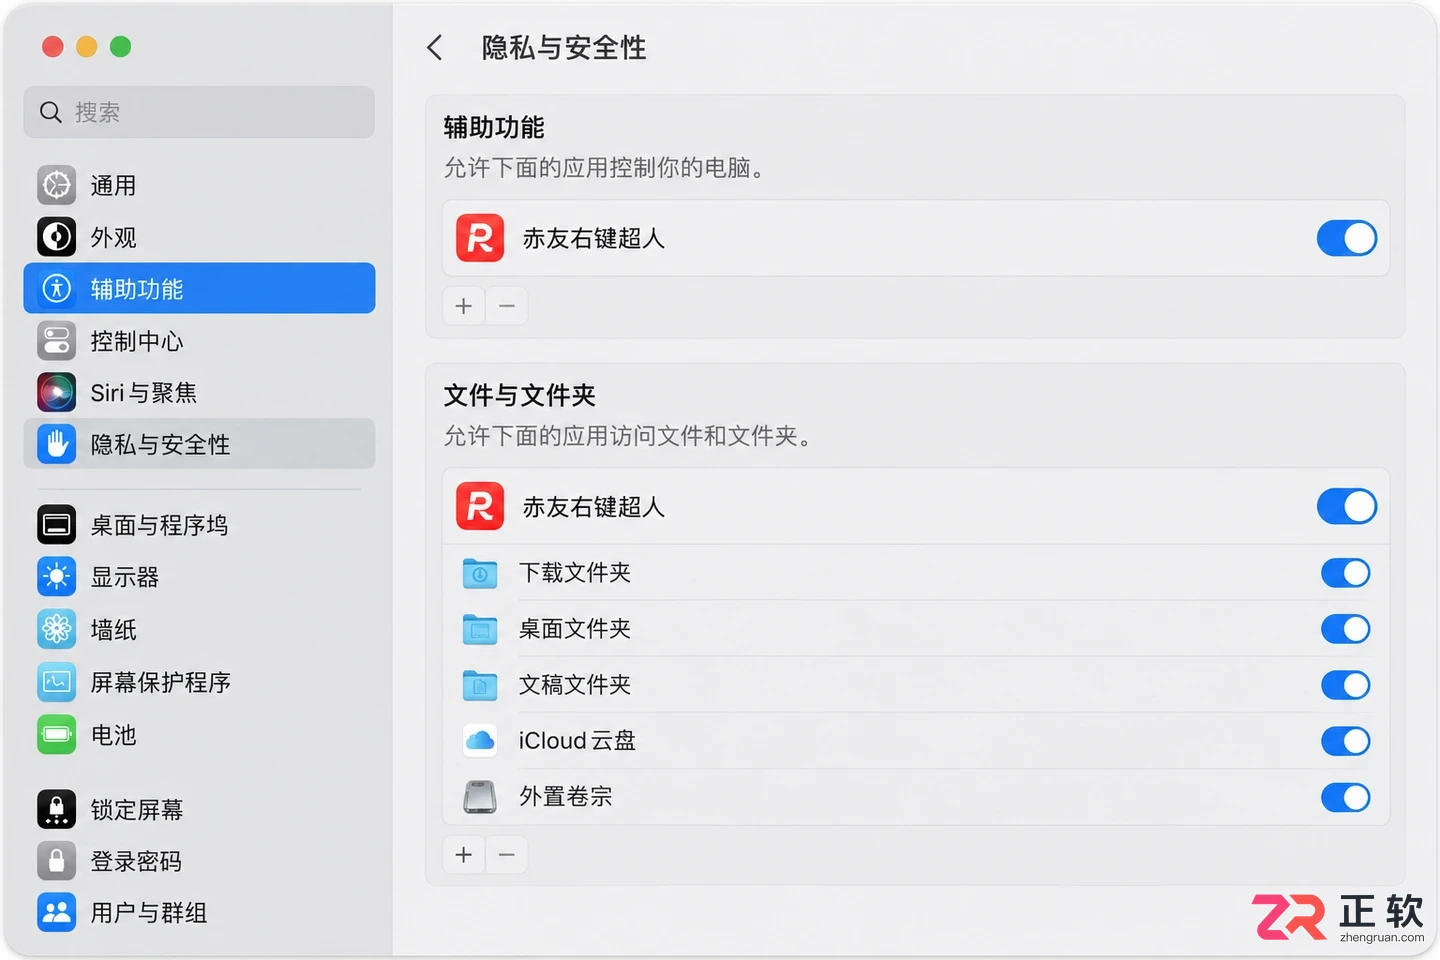Add an app with plus under 辅助功能
The image size is (1440, 960).
pos(464,306)
